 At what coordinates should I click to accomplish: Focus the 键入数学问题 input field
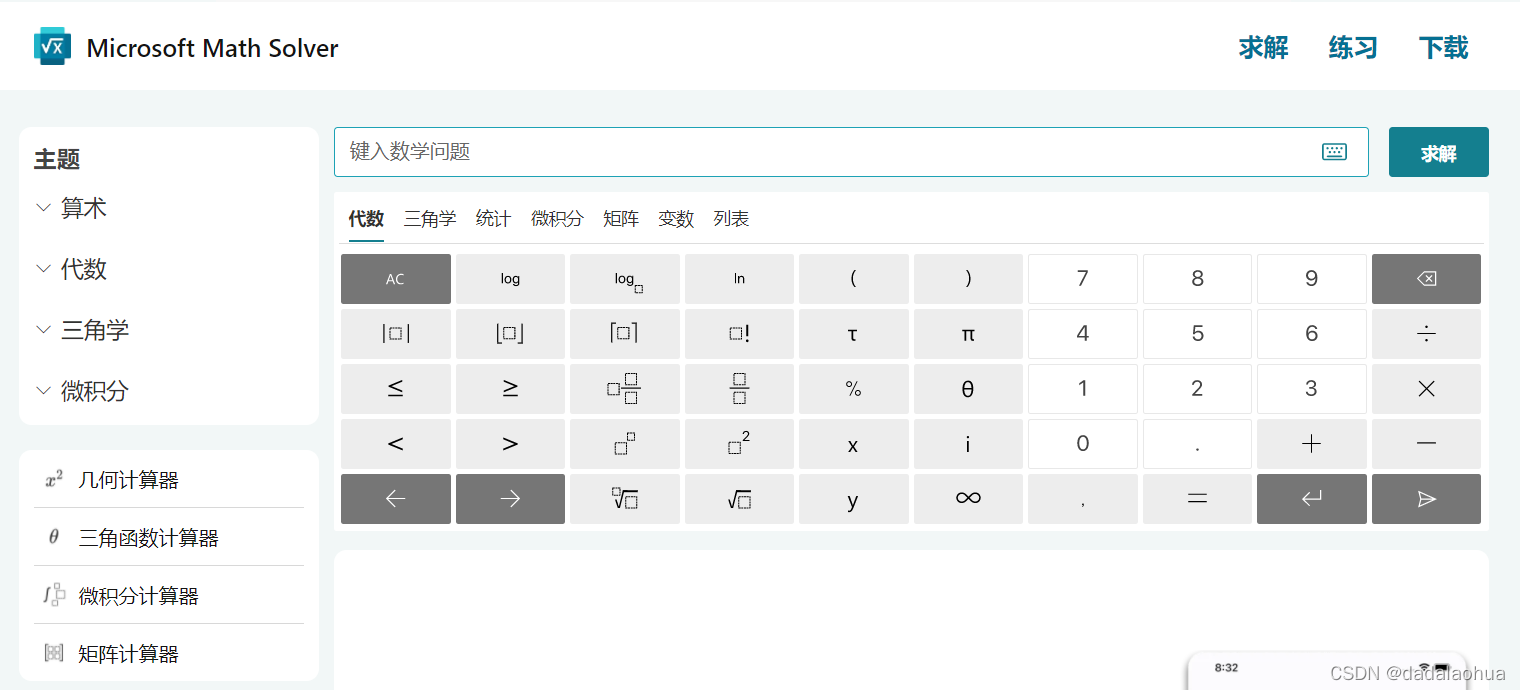(851, 152)
